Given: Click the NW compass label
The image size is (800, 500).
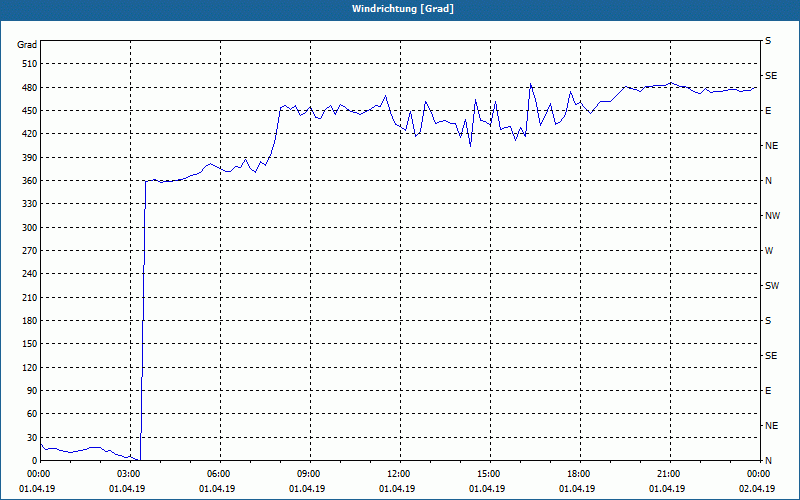Looking at the screenshot, I should pos(772,216).
